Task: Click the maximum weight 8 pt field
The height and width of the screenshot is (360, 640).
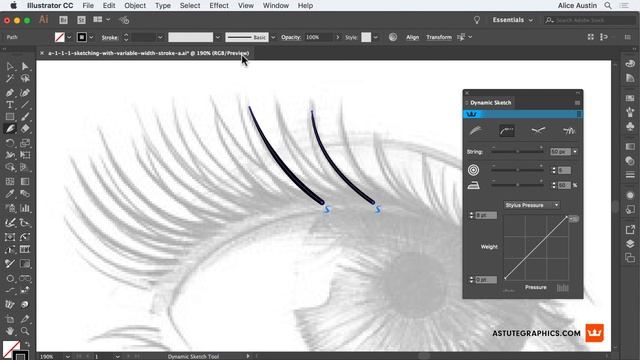Action: coord(486,215)
